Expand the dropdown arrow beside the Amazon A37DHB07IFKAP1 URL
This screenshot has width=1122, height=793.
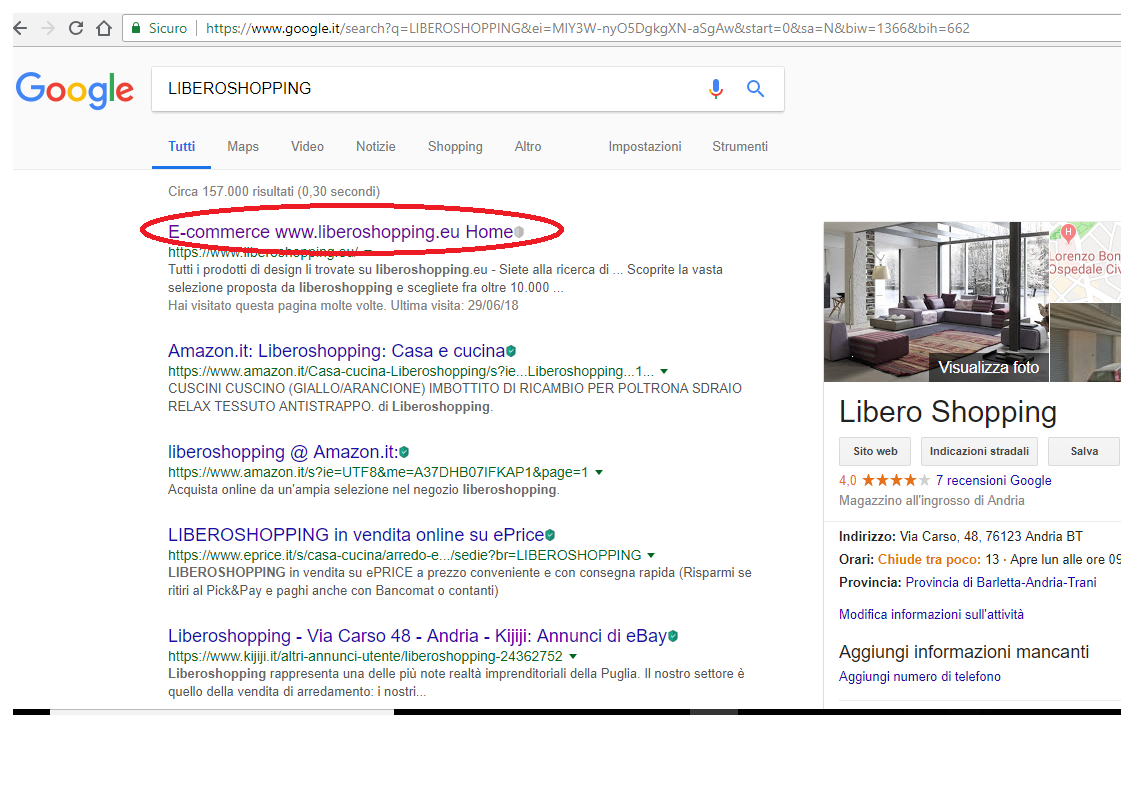(x=599, y=472)
